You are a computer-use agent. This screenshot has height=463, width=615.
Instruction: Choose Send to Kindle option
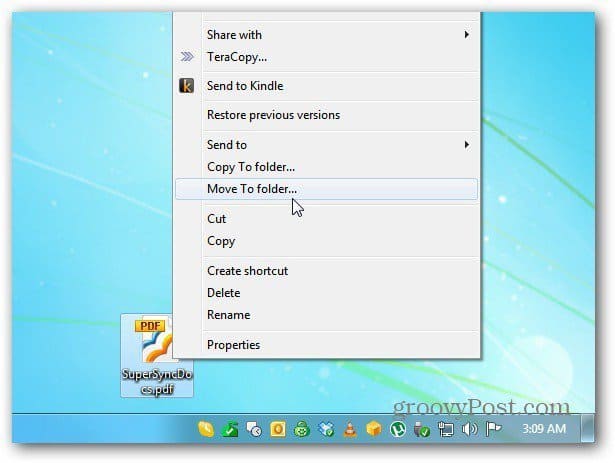(x=326, y=86)
